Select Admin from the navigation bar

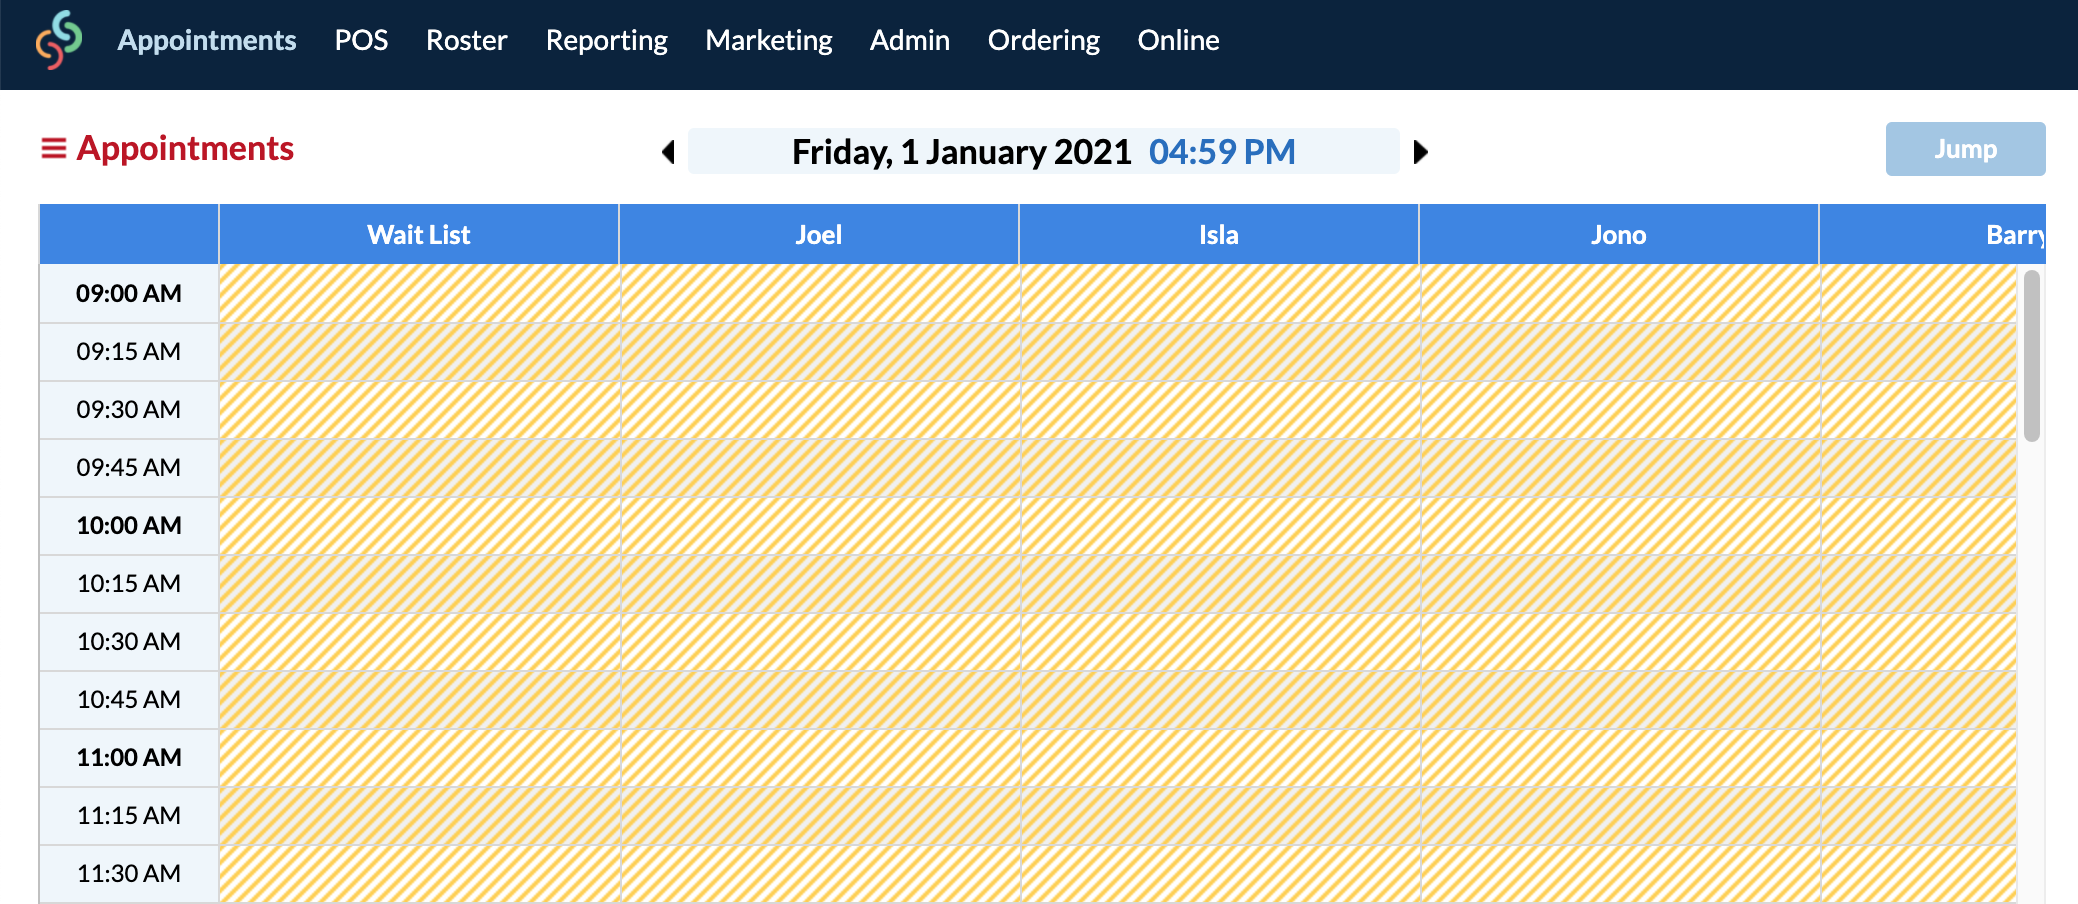pos(909,40)
